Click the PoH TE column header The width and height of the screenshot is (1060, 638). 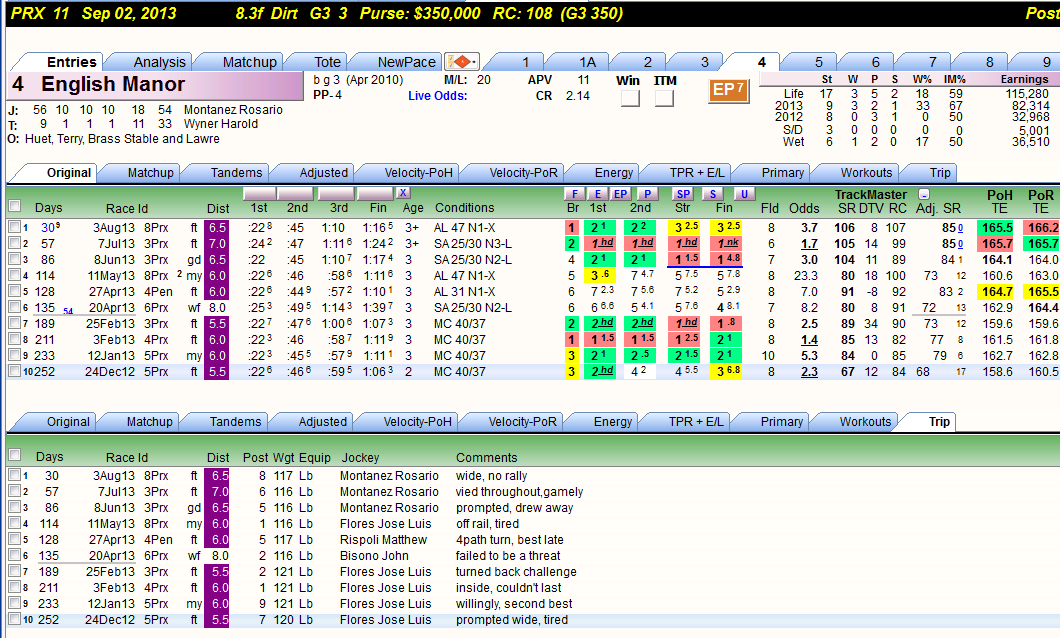click(999, 201)
